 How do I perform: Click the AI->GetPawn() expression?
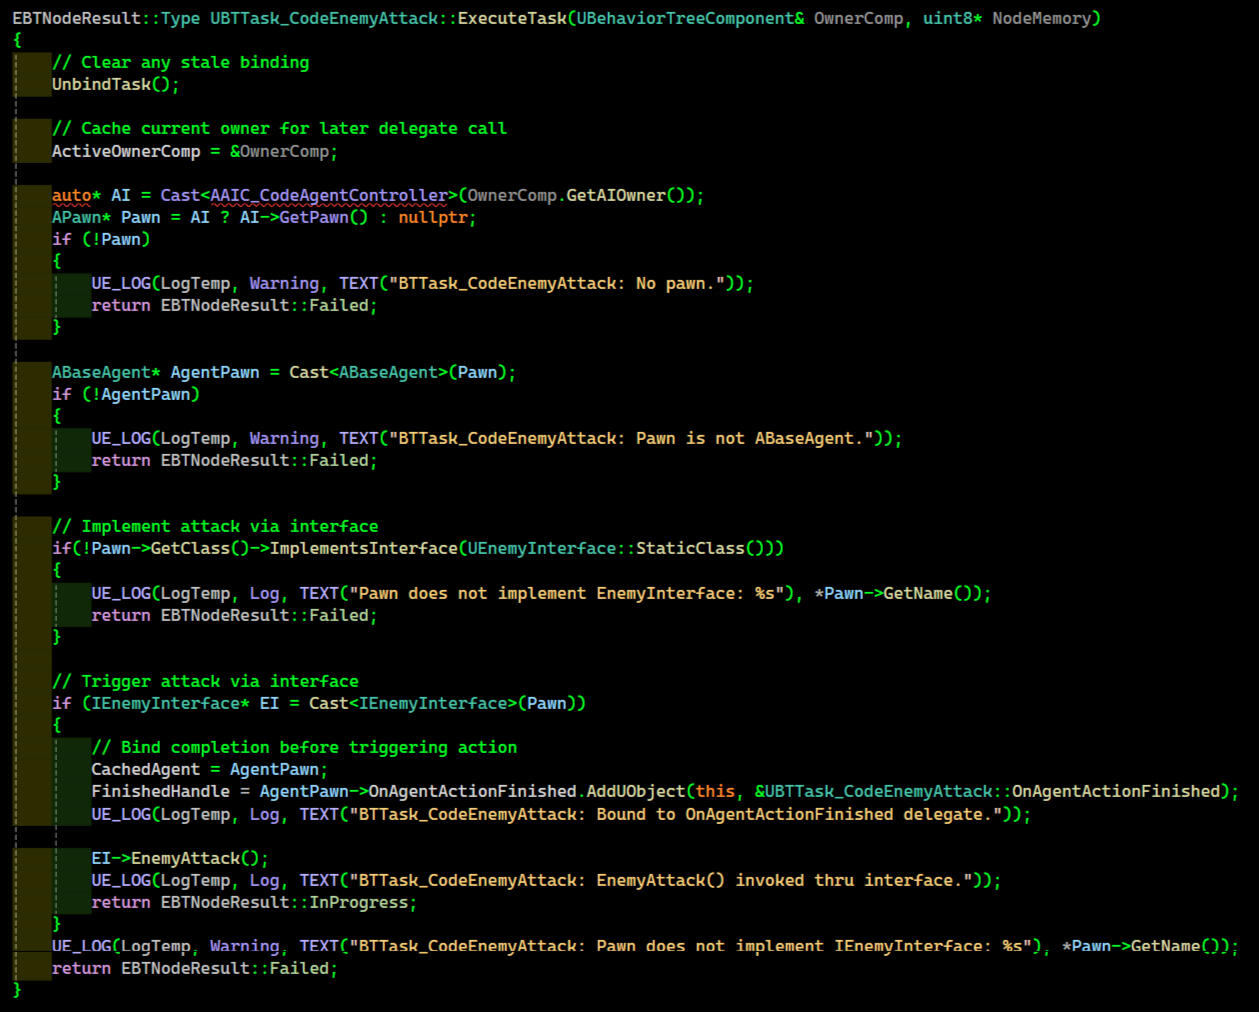pos(304,217)
